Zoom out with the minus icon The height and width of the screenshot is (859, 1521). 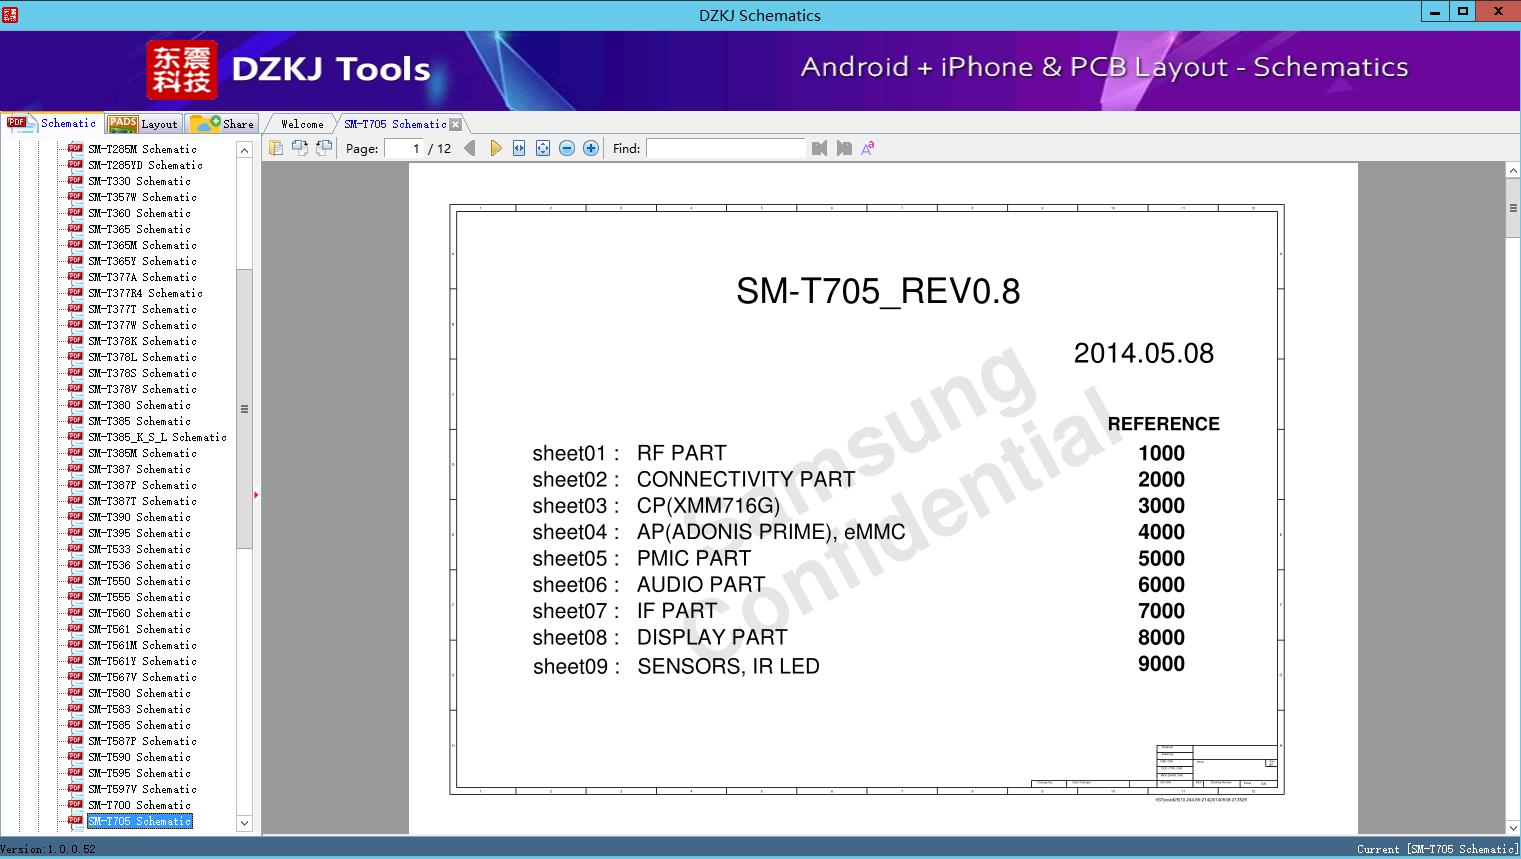pos(567,148)
